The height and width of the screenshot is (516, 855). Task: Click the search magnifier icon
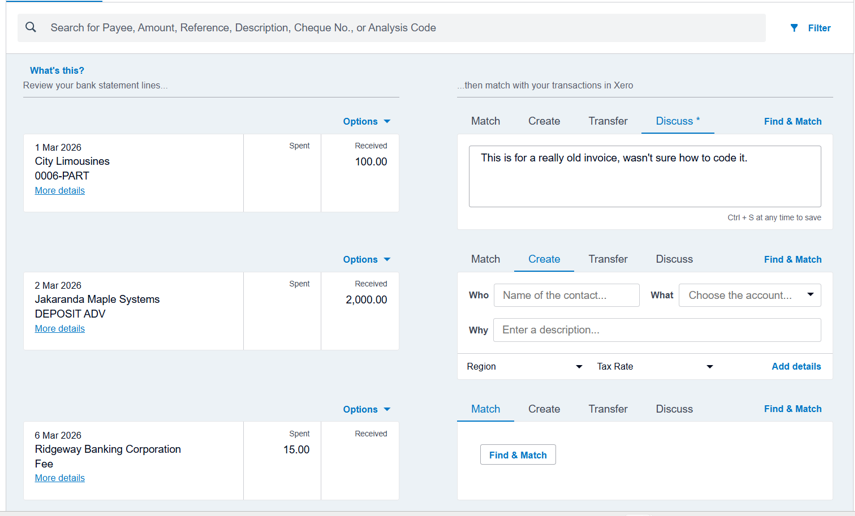31,28
